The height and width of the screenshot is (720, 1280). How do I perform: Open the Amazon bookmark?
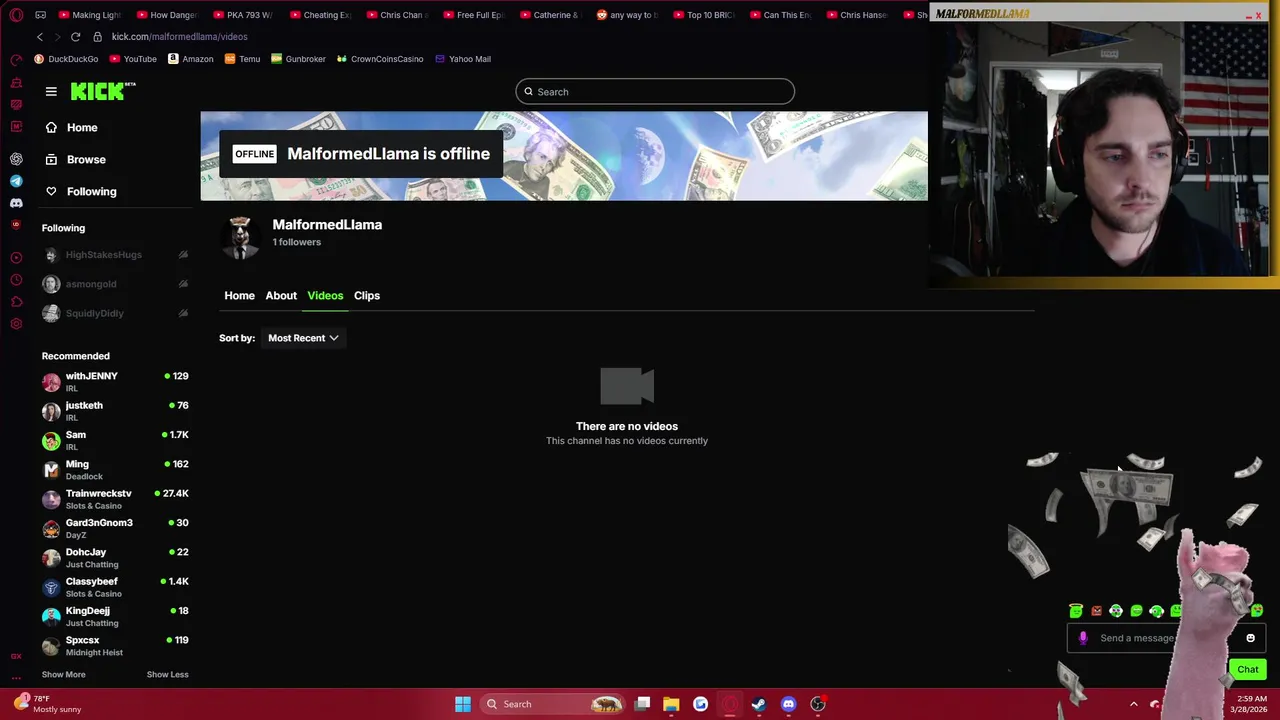pyautogui.click(x=190, y=59)
